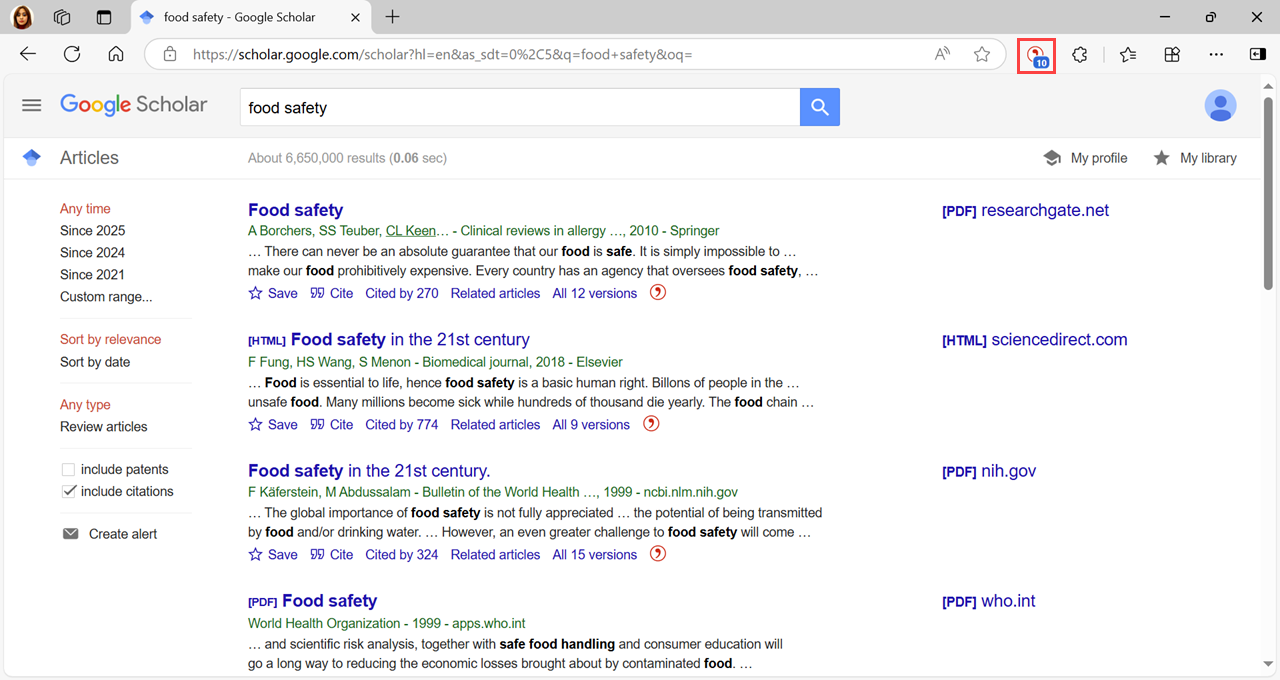Click the star icon to favorite this page

[x=982, y=55]
